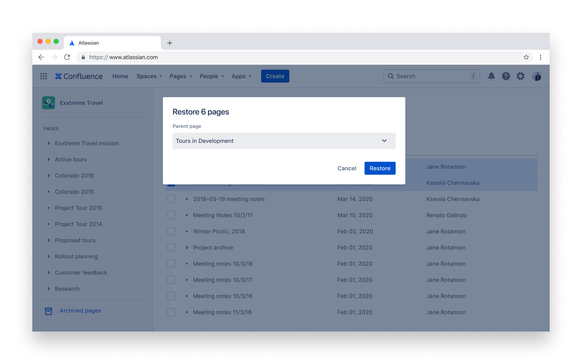Viewport: 582px width, 364px height.
Task: Tick checkbox for Meeting Notes 10/2/17
Action: [171, 215]
